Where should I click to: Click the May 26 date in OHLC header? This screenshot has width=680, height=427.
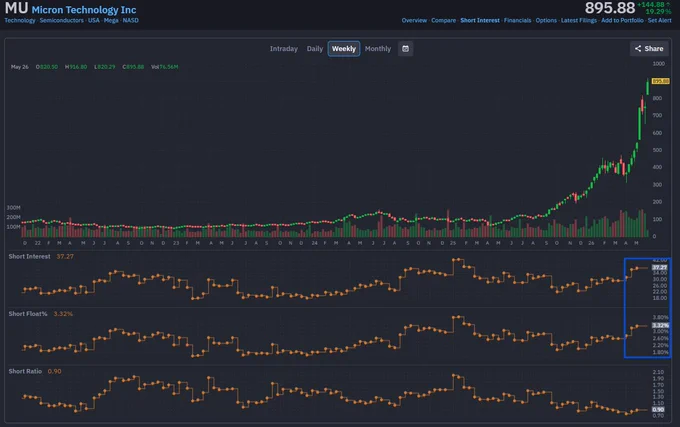click(20, 67)
